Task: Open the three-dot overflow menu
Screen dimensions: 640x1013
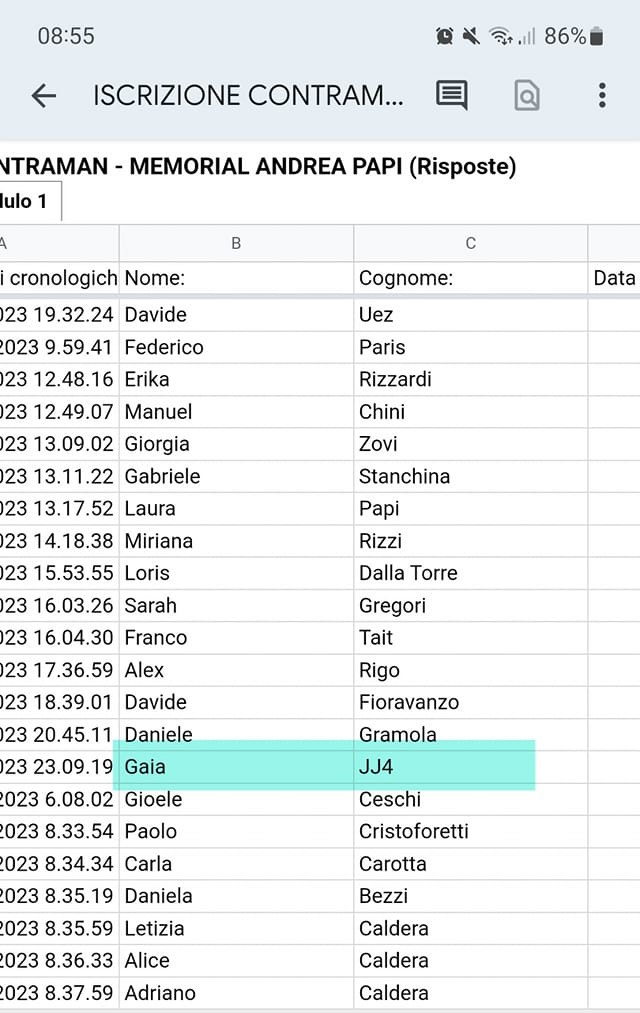Action: 602,96
